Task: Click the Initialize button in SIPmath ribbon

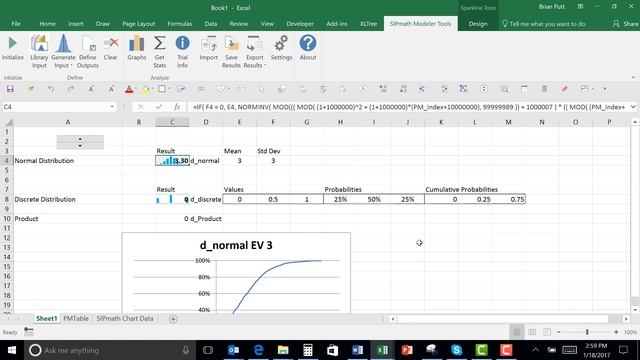Action: (13, 48)
